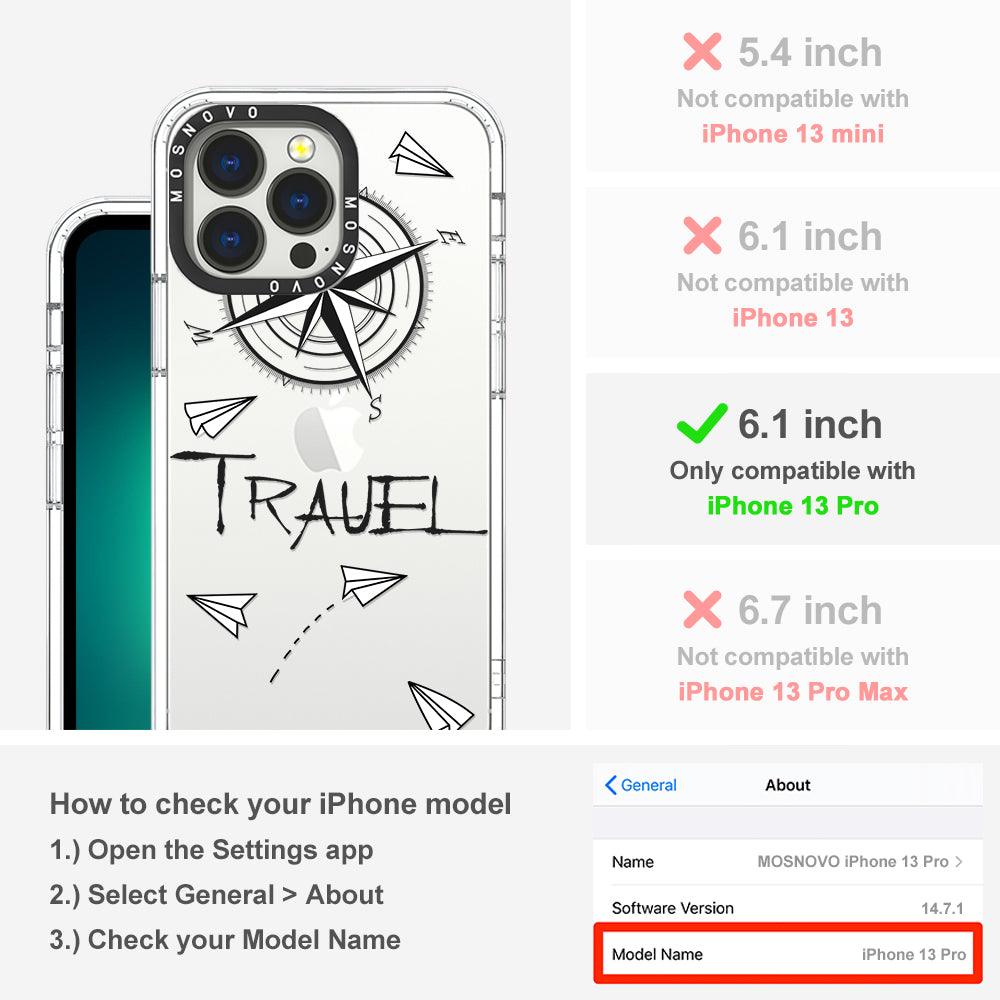Image resolution: width=1000 pixels, height=1000 pixels.
Task: Select the Software Version row
Action: (788, 908)
